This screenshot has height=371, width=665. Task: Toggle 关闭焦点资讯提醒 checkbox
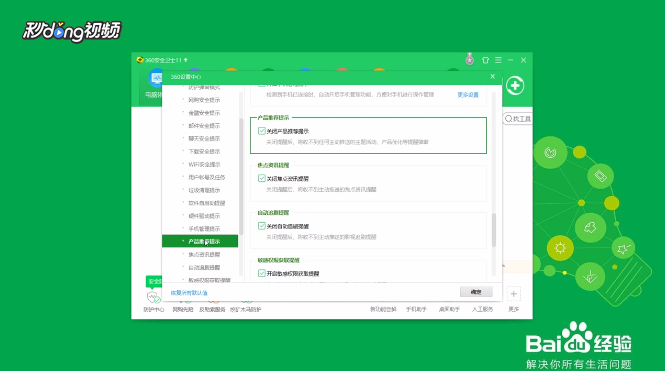[262, 178]
